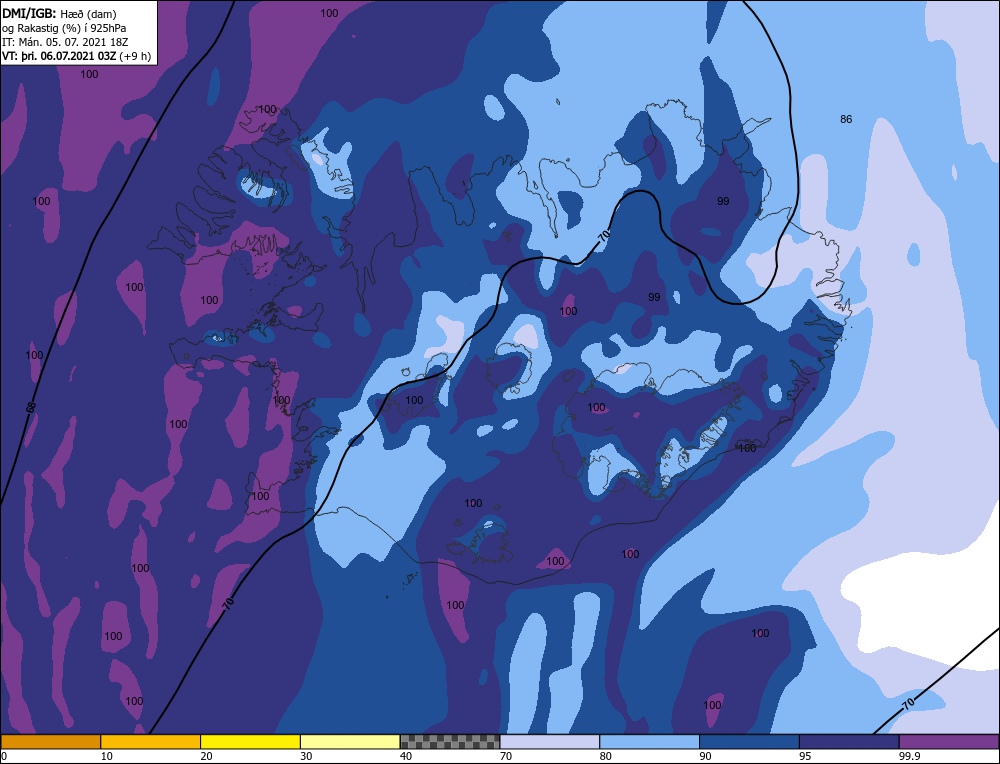Click the legend scale value '95'
Image resolution: width=1000 pixels, height=764 pixels.
pos(805,756)
